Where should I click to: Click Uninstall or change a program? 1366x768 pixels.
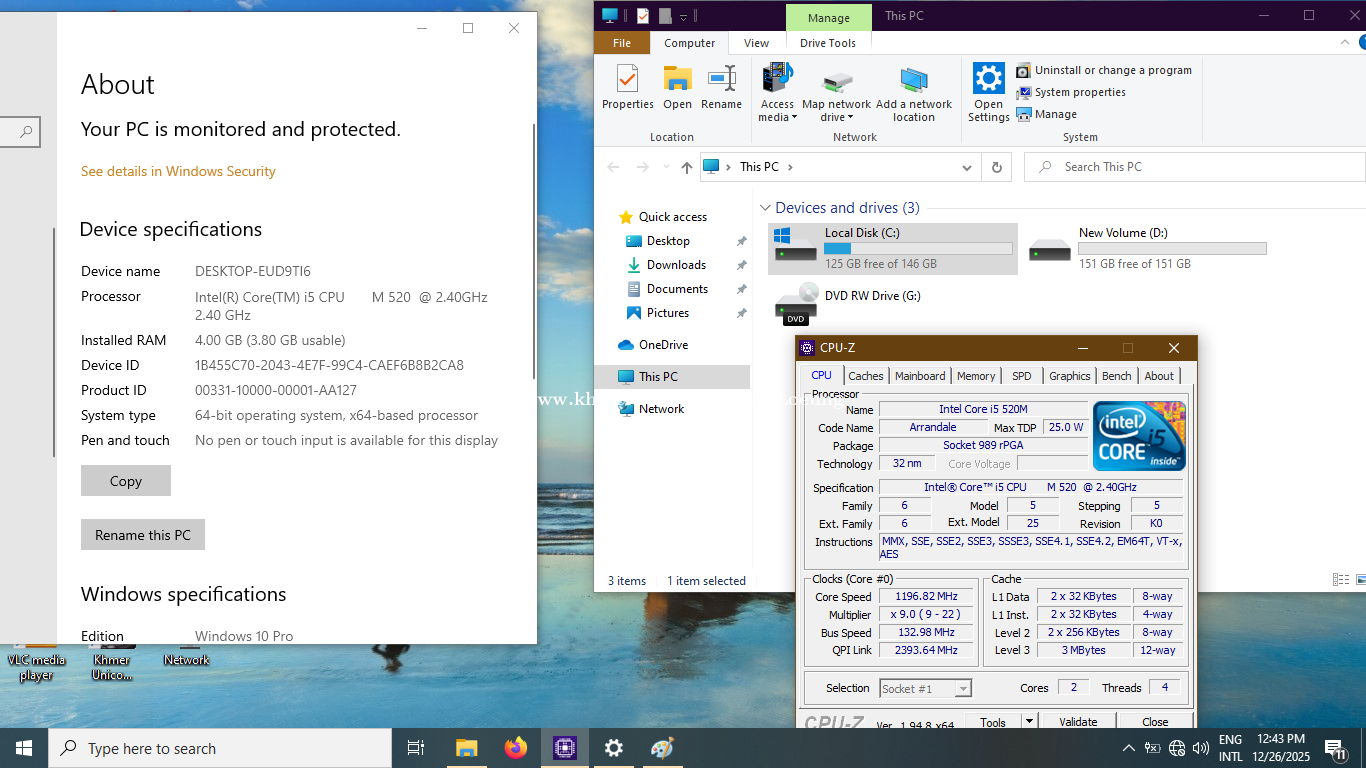[1112, 70]
